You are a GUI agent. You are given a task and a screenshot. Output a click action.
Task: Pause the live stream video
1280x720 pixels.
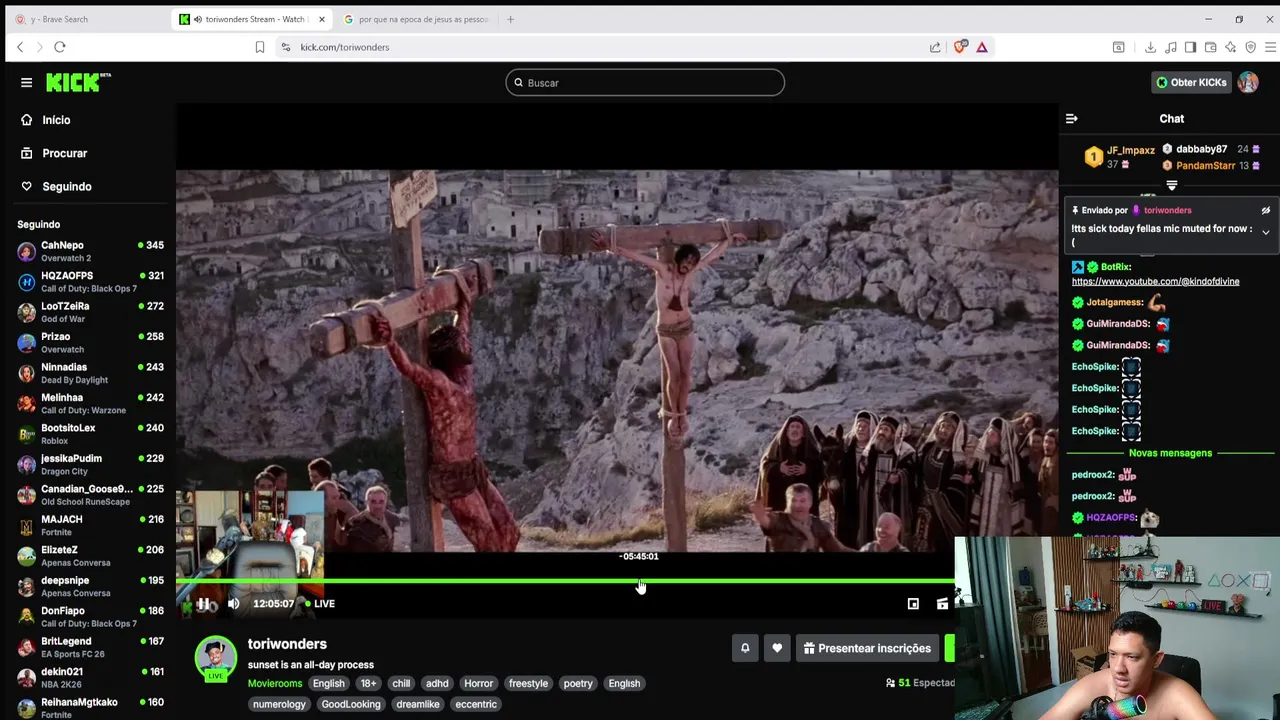coord(203,604)
